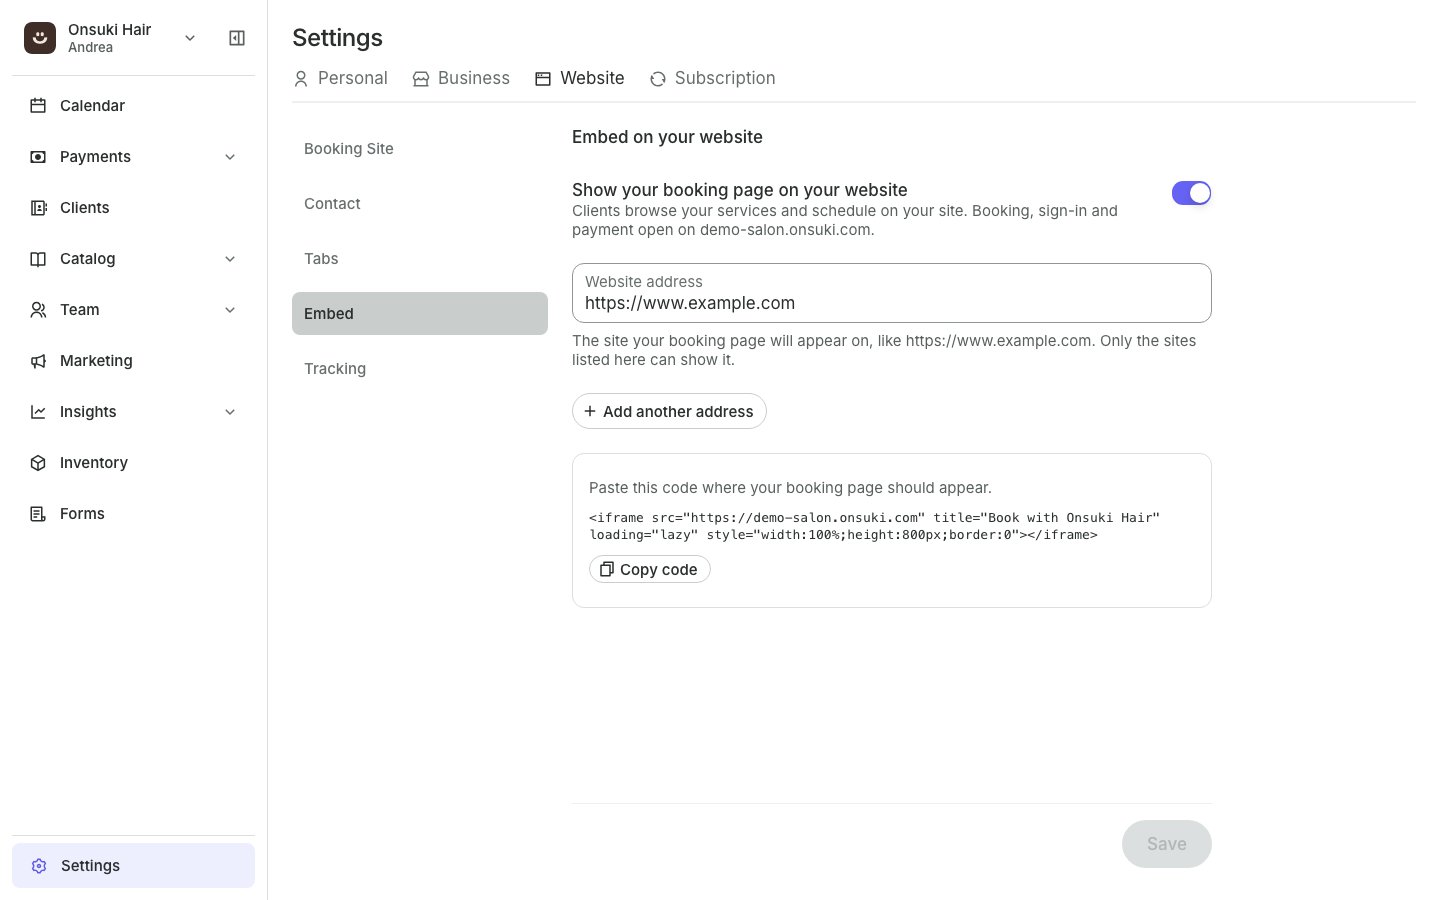Disable show booking page on website toggle
The width and height of the screenshot is (1440, 900).
(x=1191, y=193)
